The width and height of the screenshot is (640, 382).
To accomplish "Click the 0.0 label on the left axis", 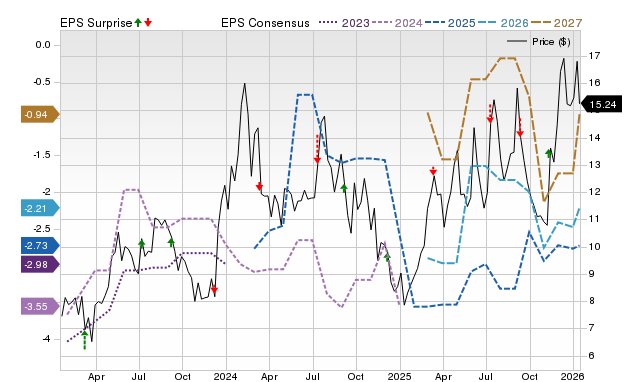I will [43, 45].
